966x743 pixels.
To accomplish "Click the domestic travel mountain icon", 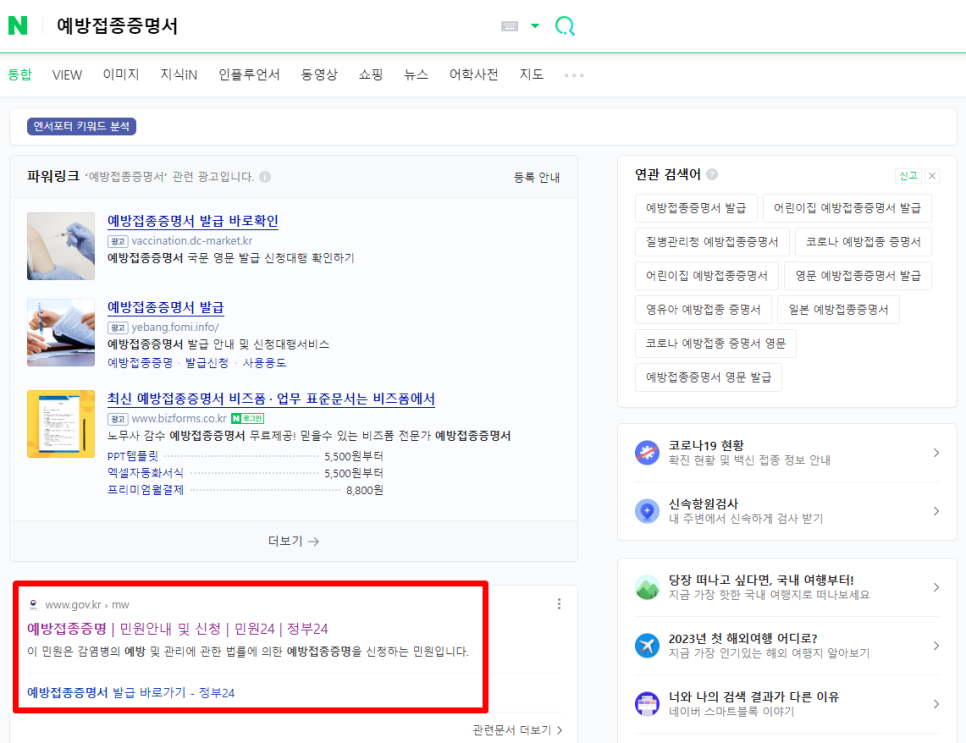I will 647,587.
